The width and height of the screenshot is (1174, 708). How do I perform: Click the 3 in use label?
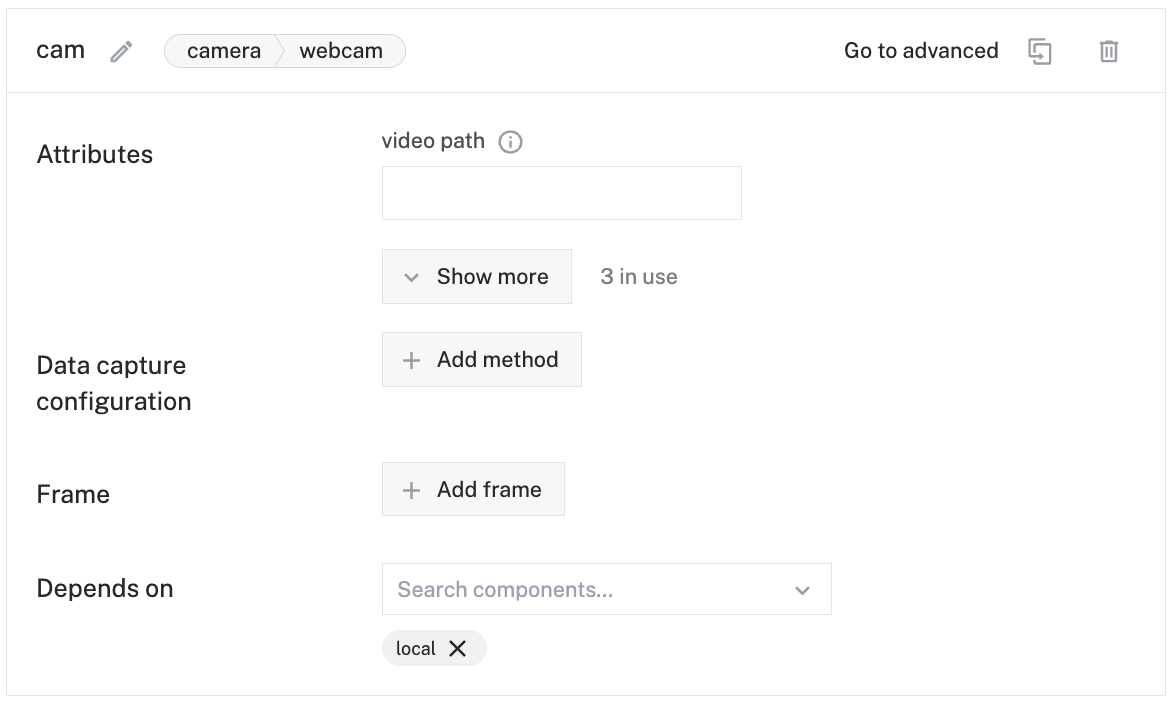[x=639, y=277]
